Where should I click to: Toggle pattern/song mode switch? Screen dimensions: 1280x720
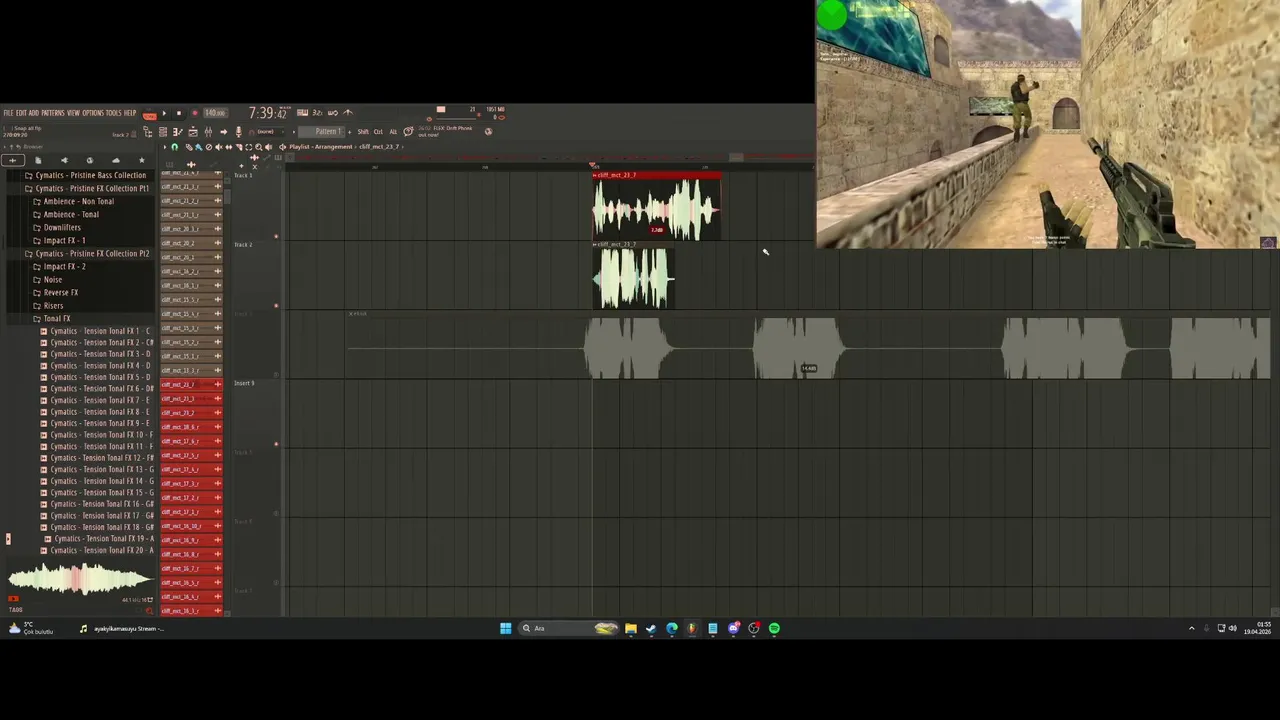coord(150,115)
